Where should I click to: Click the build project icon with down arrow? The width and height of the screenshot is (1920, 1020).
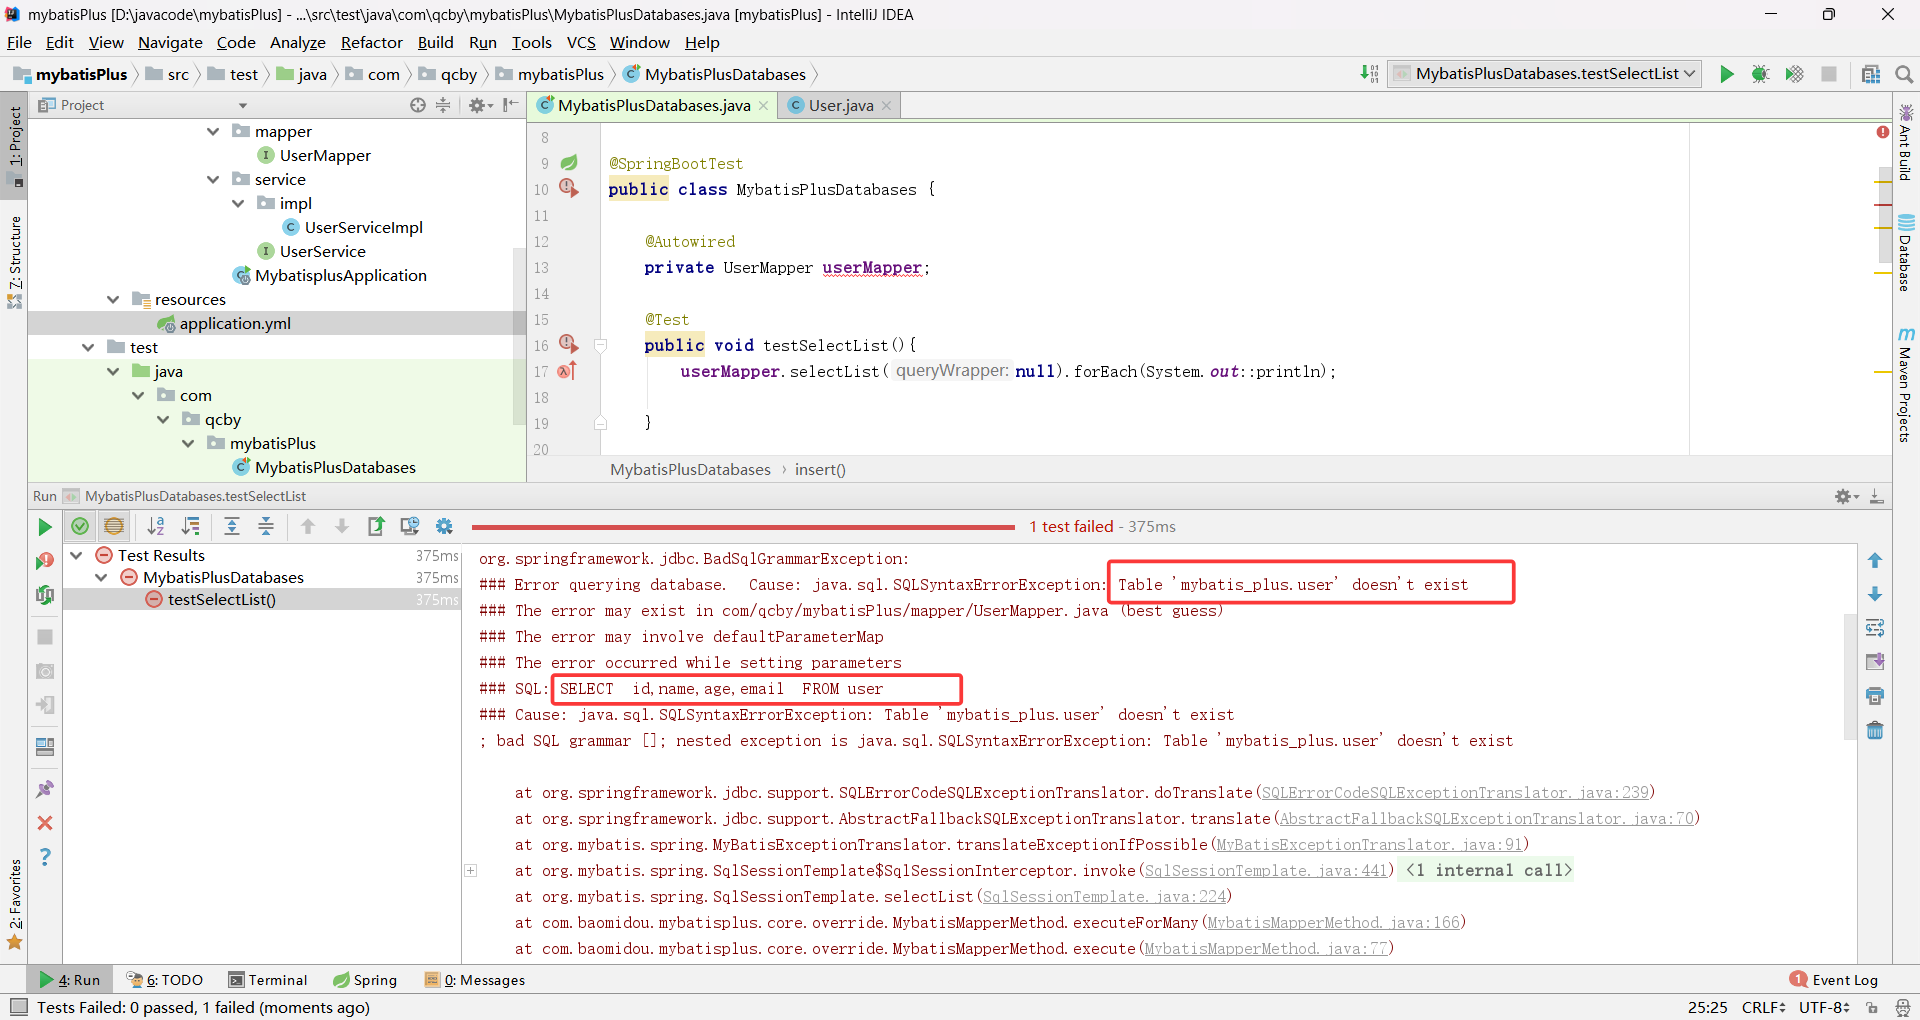[x=1369, y=74]
